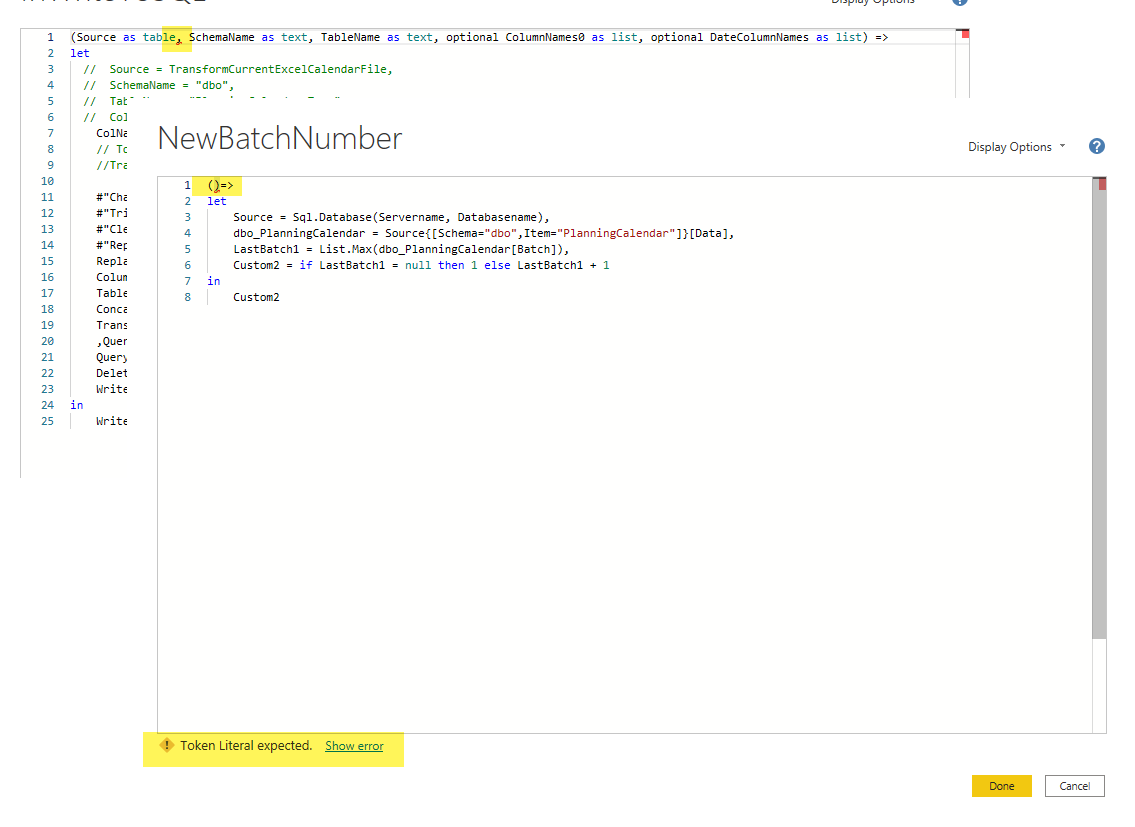Open the Display Options dropdown in NewBatchNumber

click(x=1017, y=147)
